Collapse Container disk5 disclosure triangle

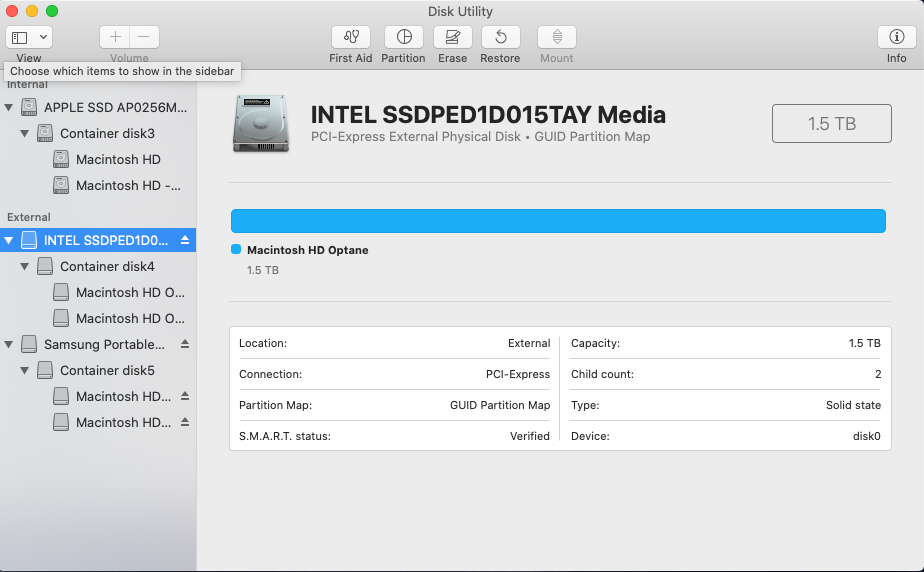(24, 370)
